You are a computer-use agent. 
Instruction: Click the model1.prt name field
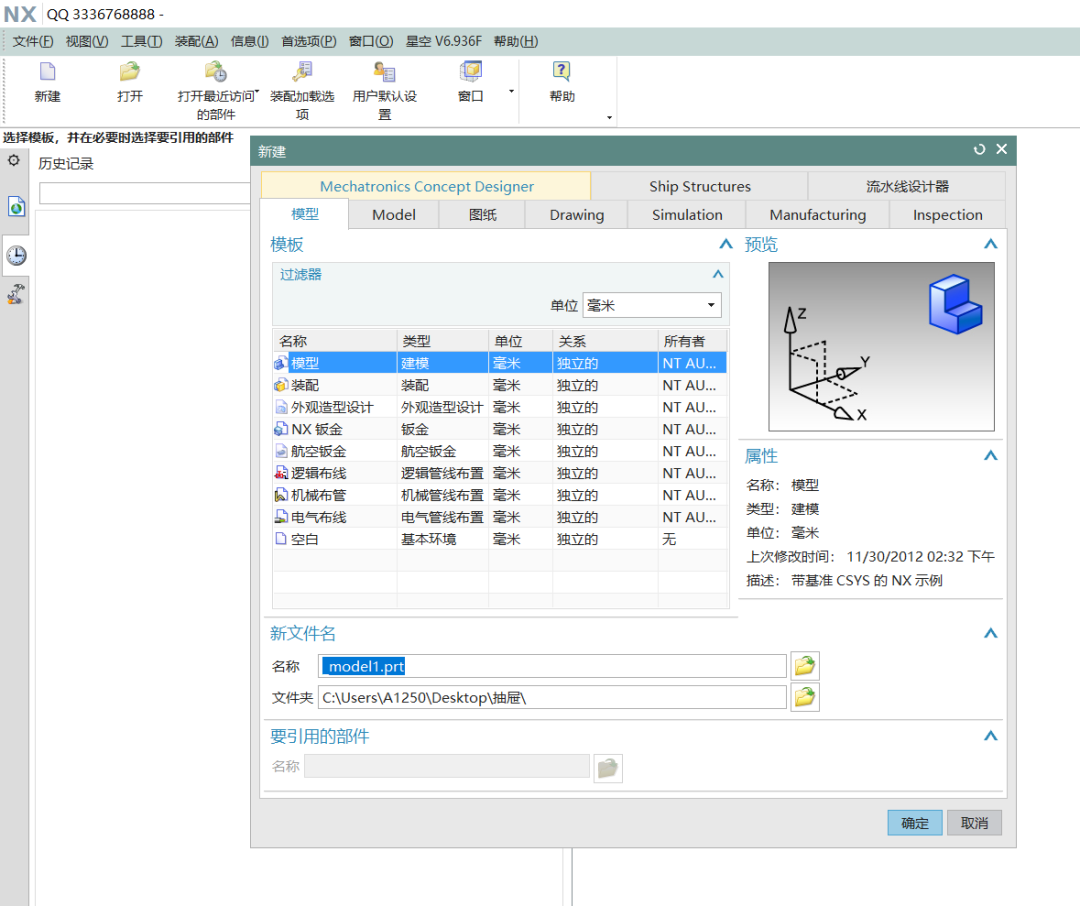(552, 666)
